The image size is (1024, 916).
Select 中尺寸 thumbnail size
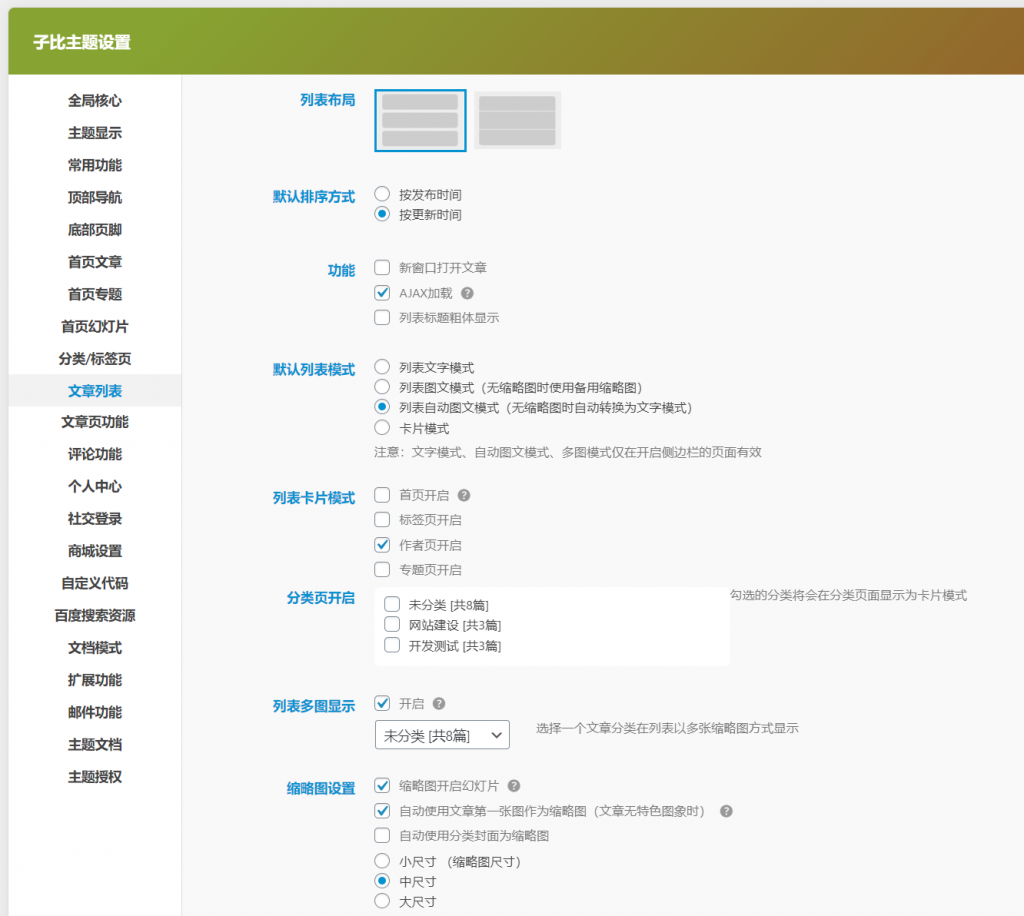pyautogui.click(x=382, y=881)
